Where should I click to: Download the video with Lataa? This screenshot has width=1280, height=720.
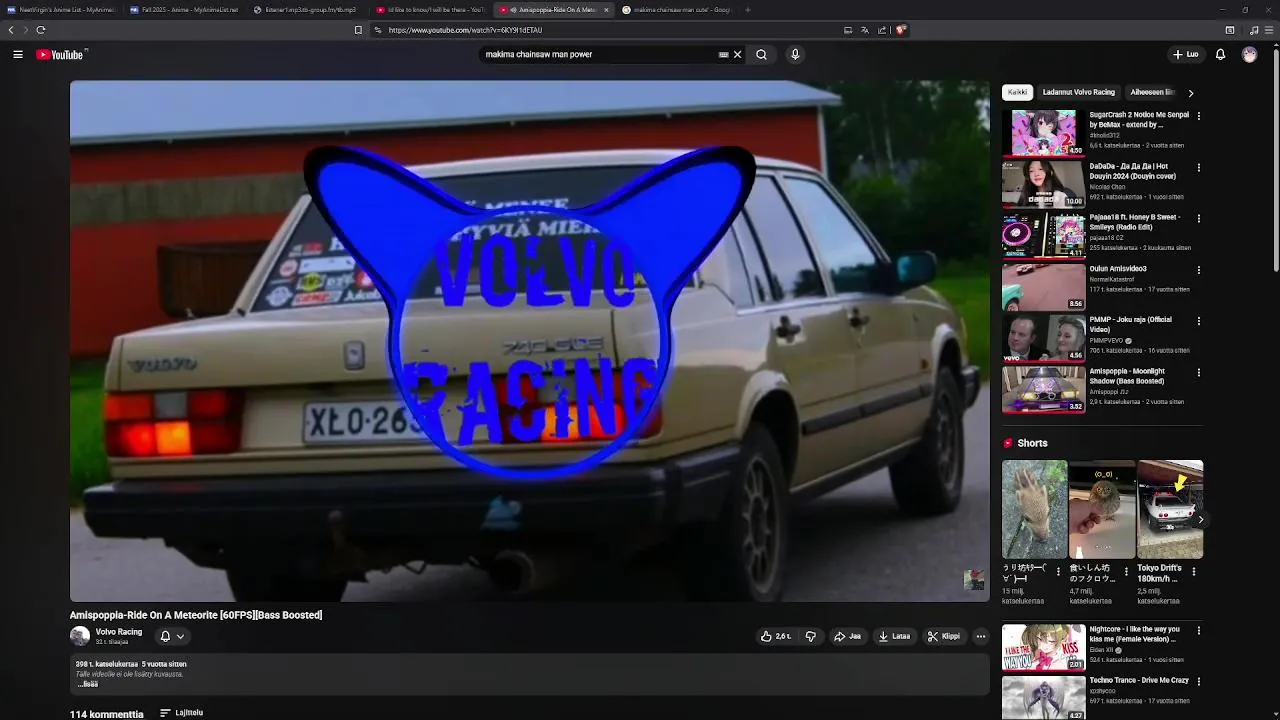tap(894, 636)
